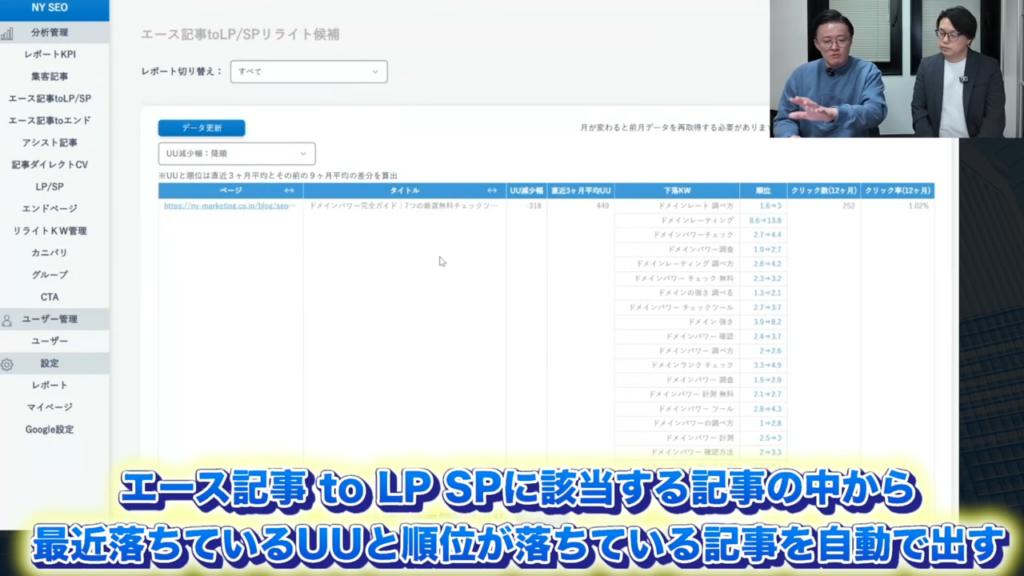Expand the UU減少幅:降順 sort dropdown

click(237, 153)
